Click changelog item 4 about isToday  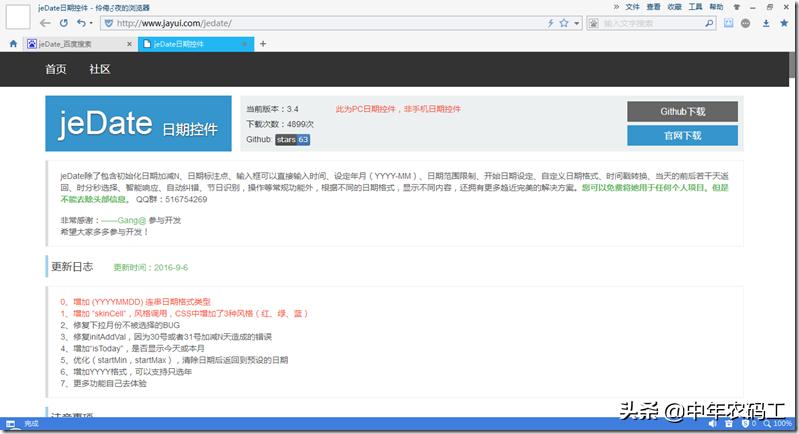132,349
